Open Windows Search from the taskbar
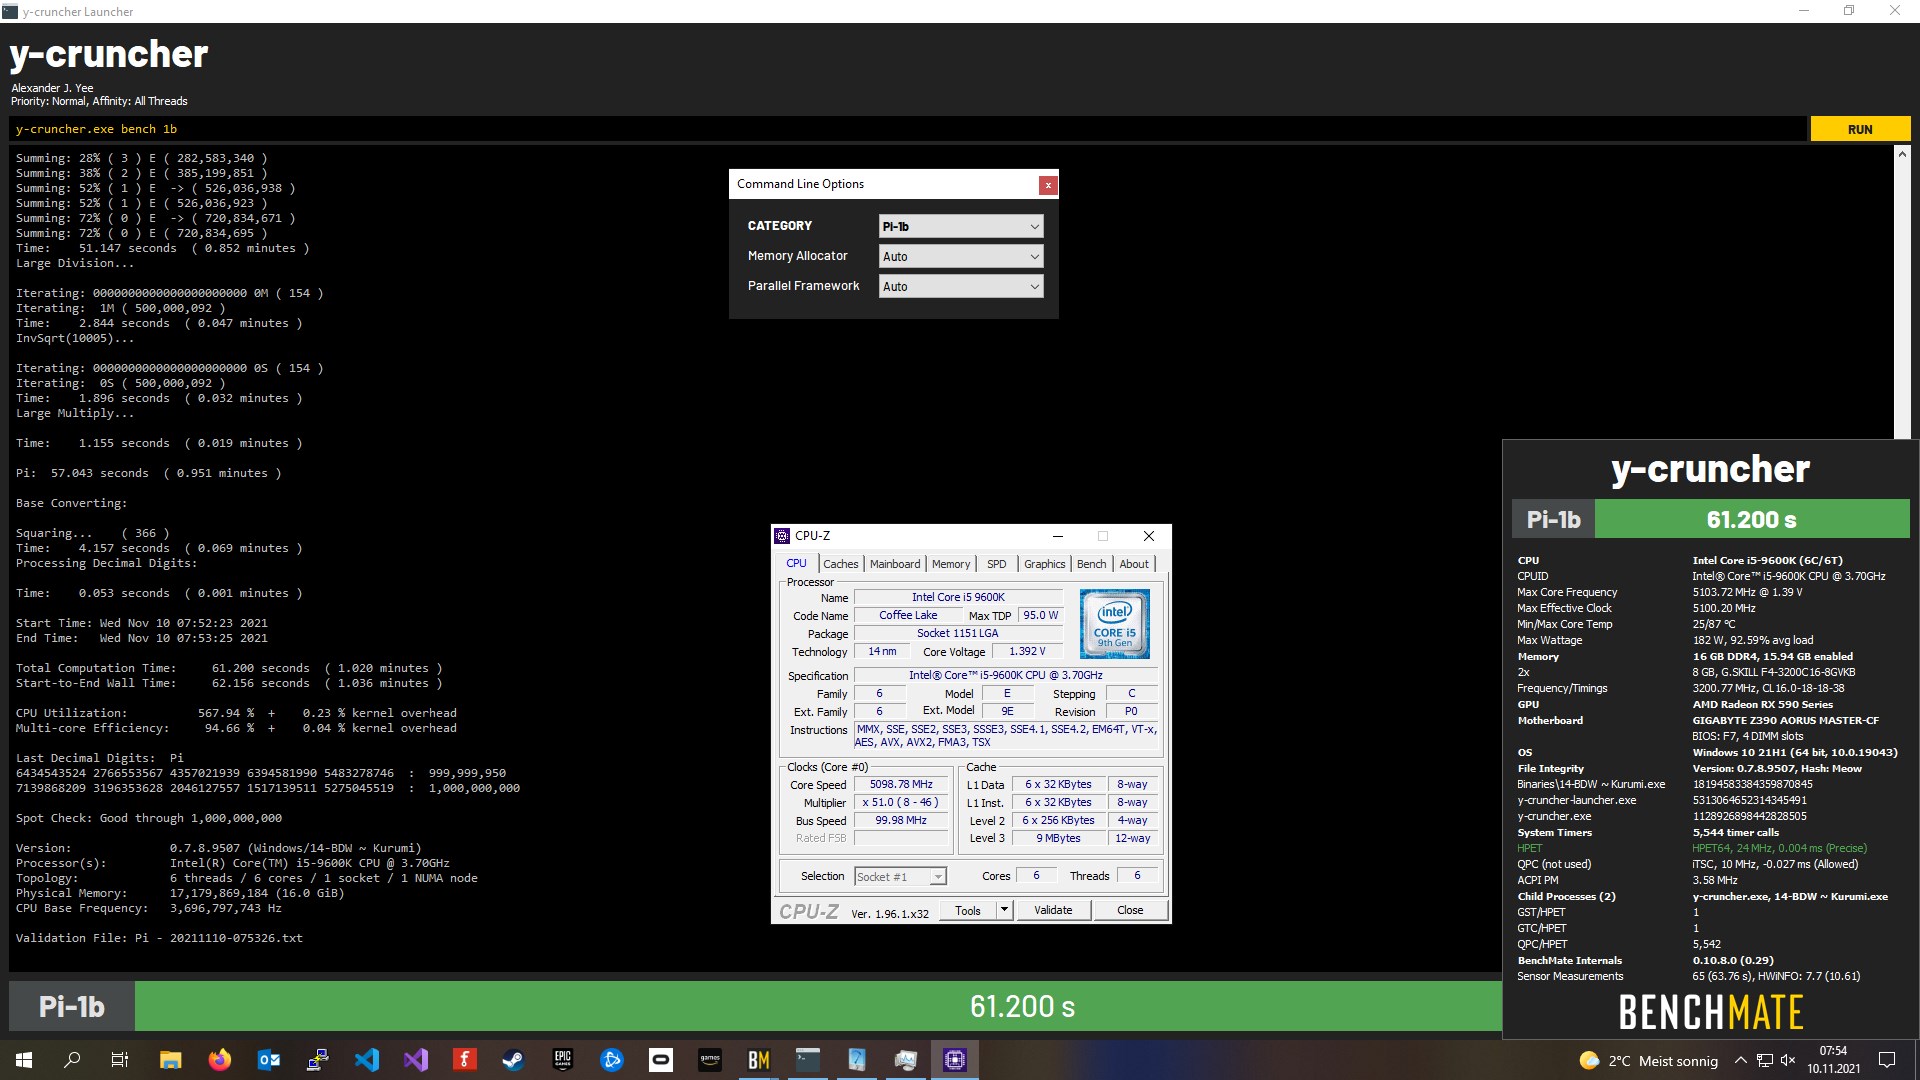Screen dimensions: 1920x1080 click(72, 1060)
